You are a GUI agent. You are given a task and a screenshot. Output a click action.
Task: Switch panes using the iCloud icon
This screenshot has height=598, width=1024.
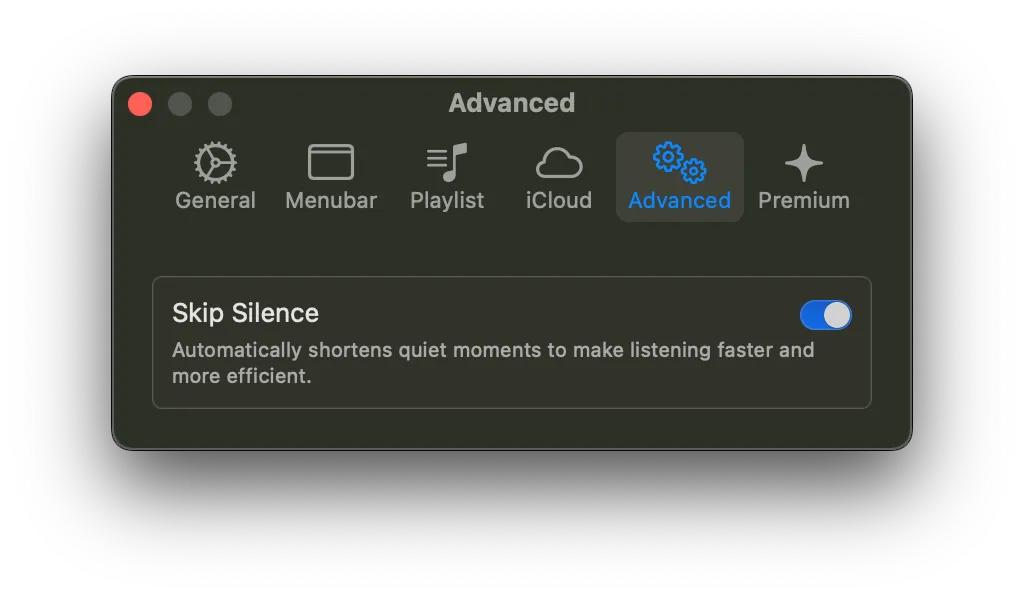coord(558,163)
